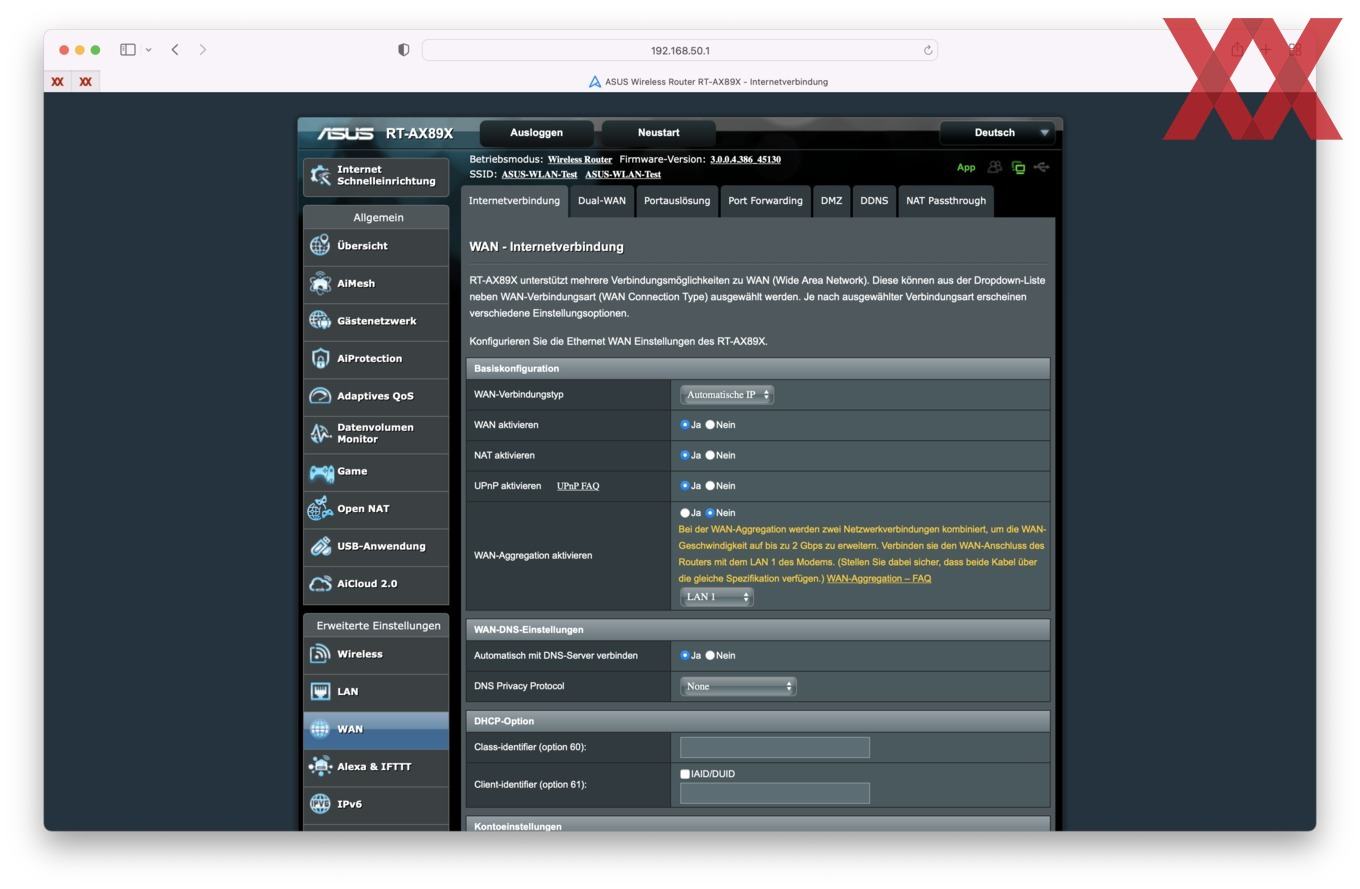Open the Internet Schnelleinrichtung wizard icon

tap(320, 175)
